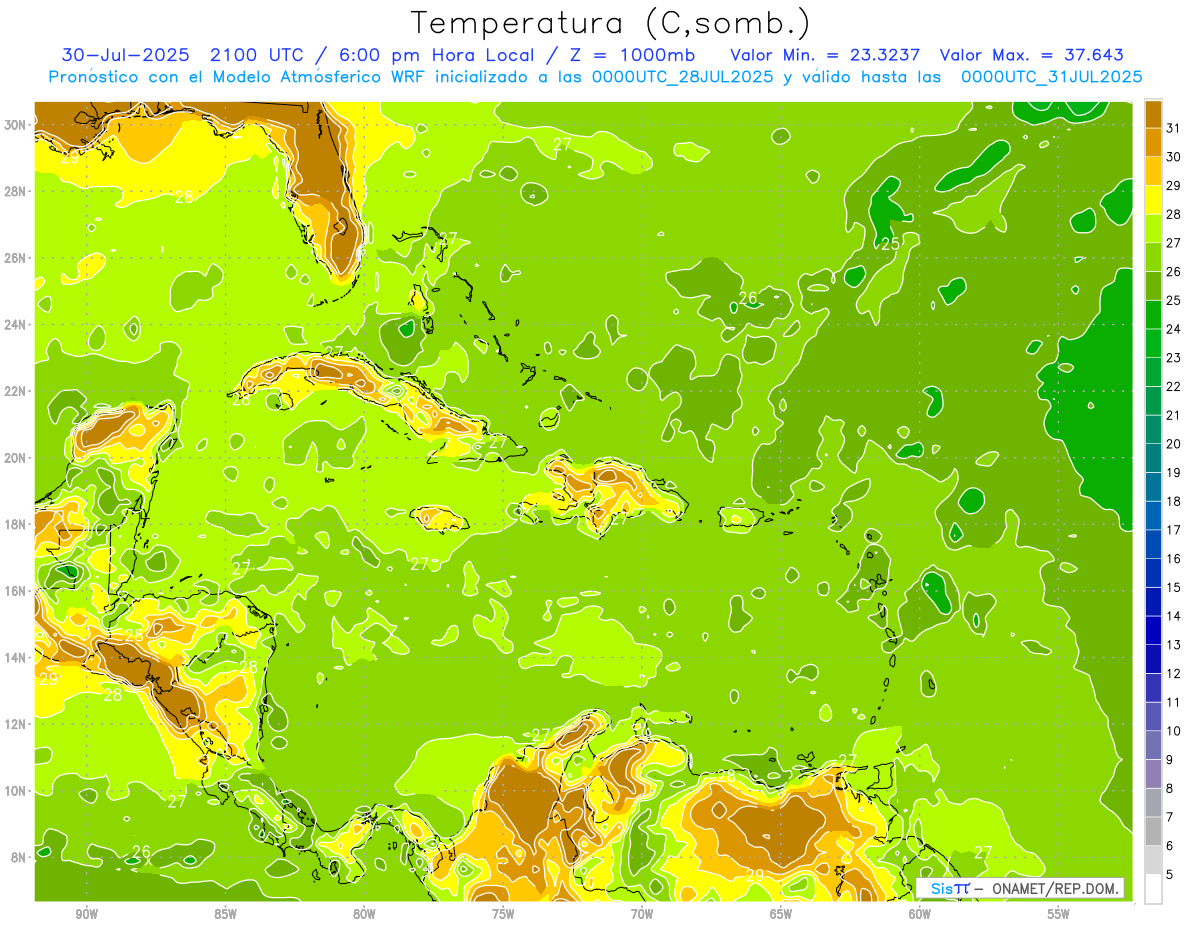Click the 10 value on the color scale

click(x=1173, y=731)
